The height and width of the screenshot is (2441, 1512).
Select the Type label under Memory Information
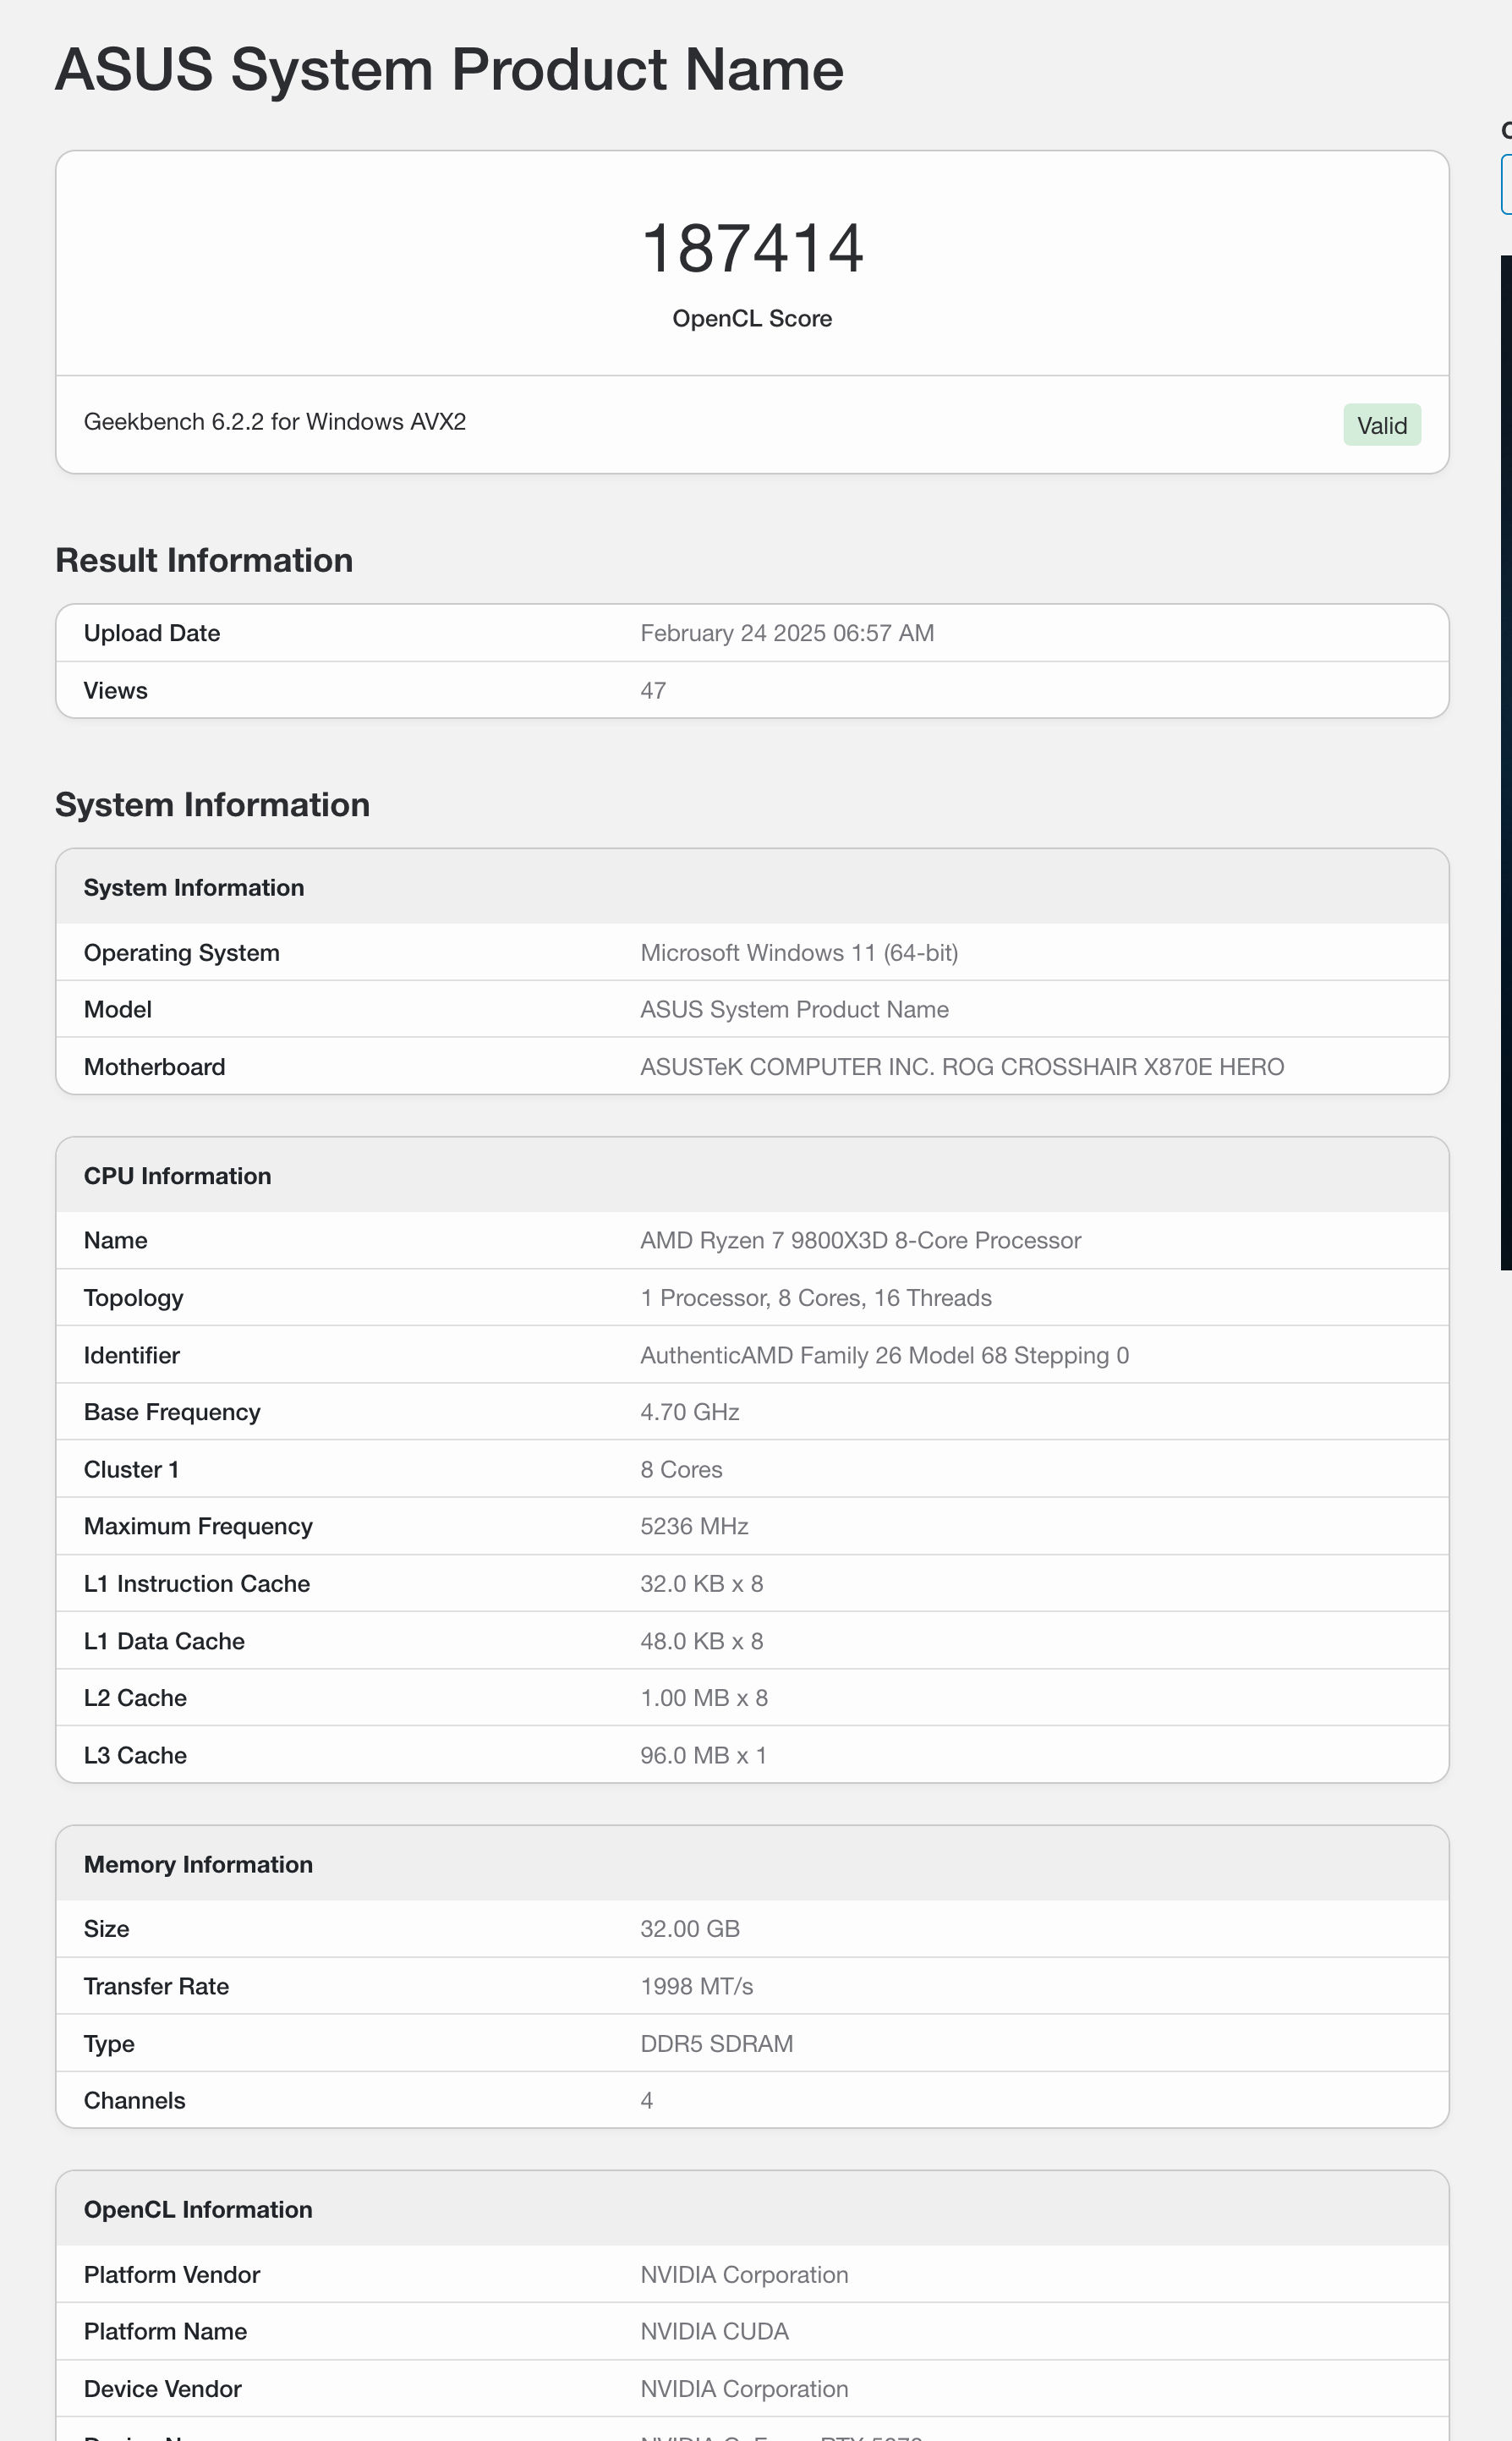pos(109,2044)
